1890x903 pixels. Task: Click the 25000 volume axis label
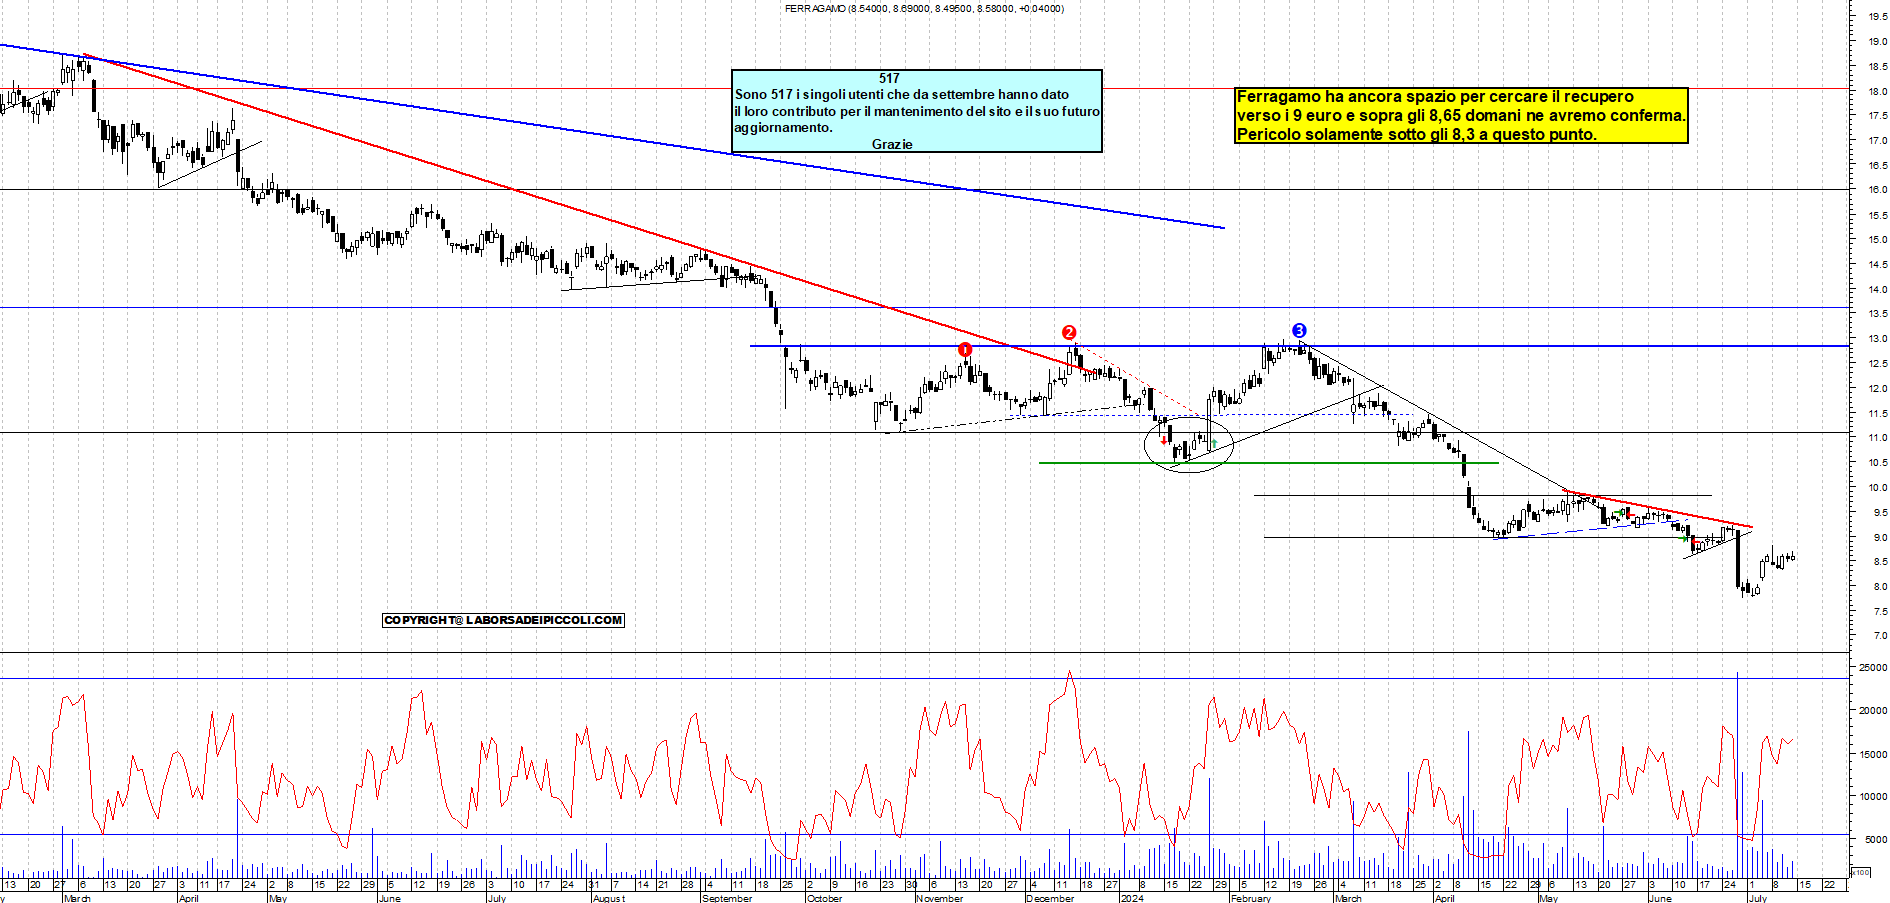[x=1873, y=668]
